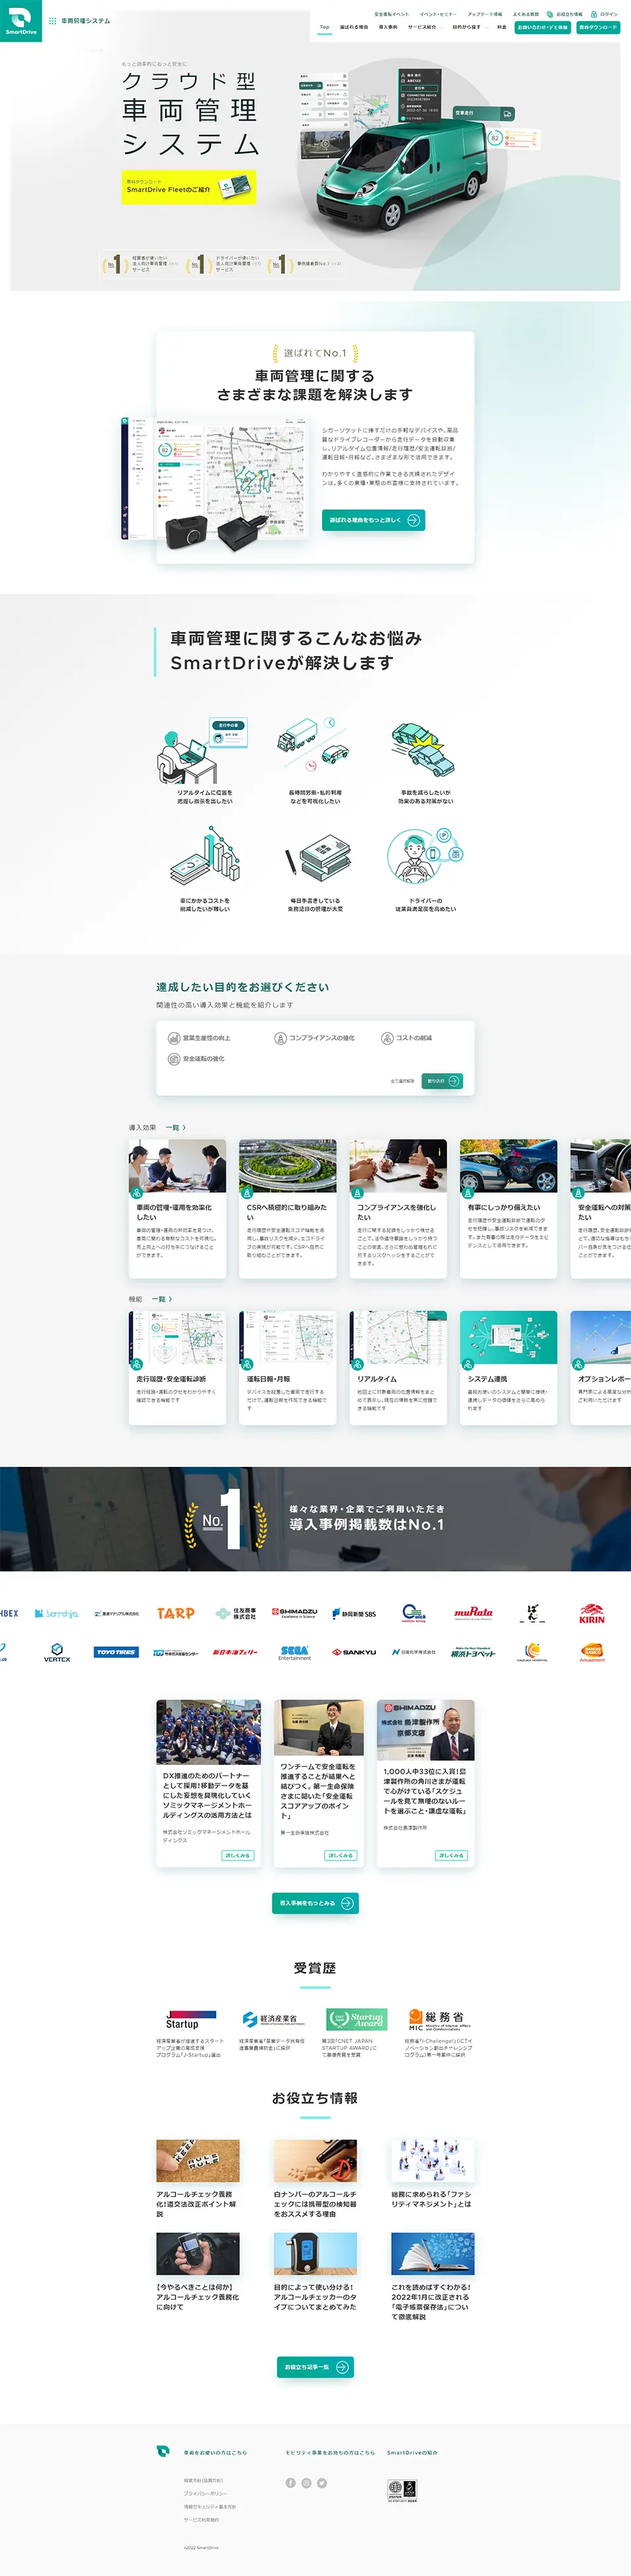The height and width of the screenshot is (2576, 631).
Task: Open the 走行履歴・安全運転診断 feature card
Action: [177, 1367]
